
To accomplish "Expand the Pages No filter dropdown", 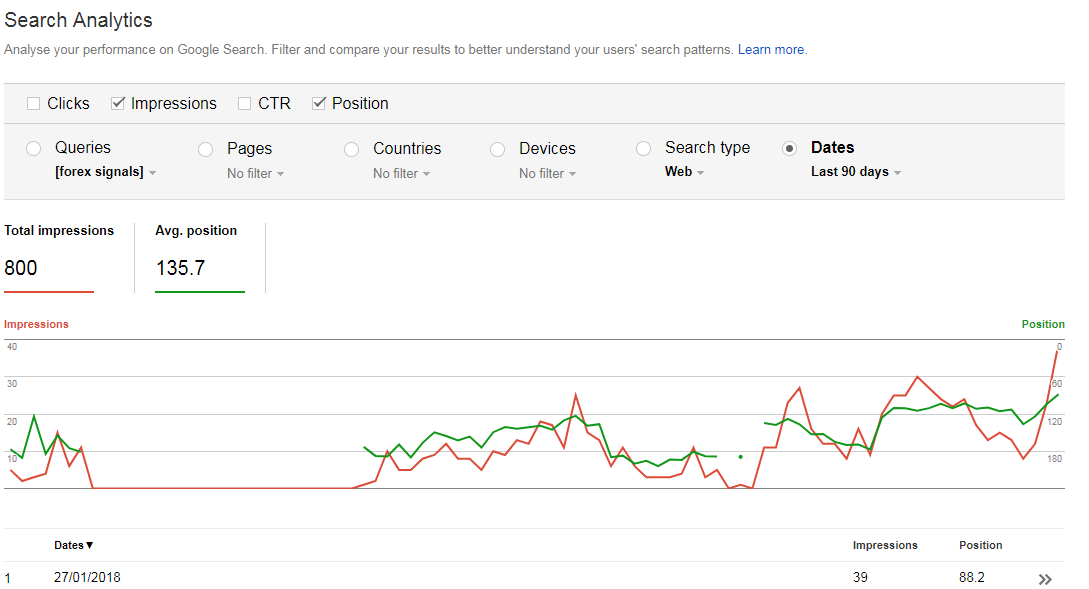I will (x=255, y=173).
